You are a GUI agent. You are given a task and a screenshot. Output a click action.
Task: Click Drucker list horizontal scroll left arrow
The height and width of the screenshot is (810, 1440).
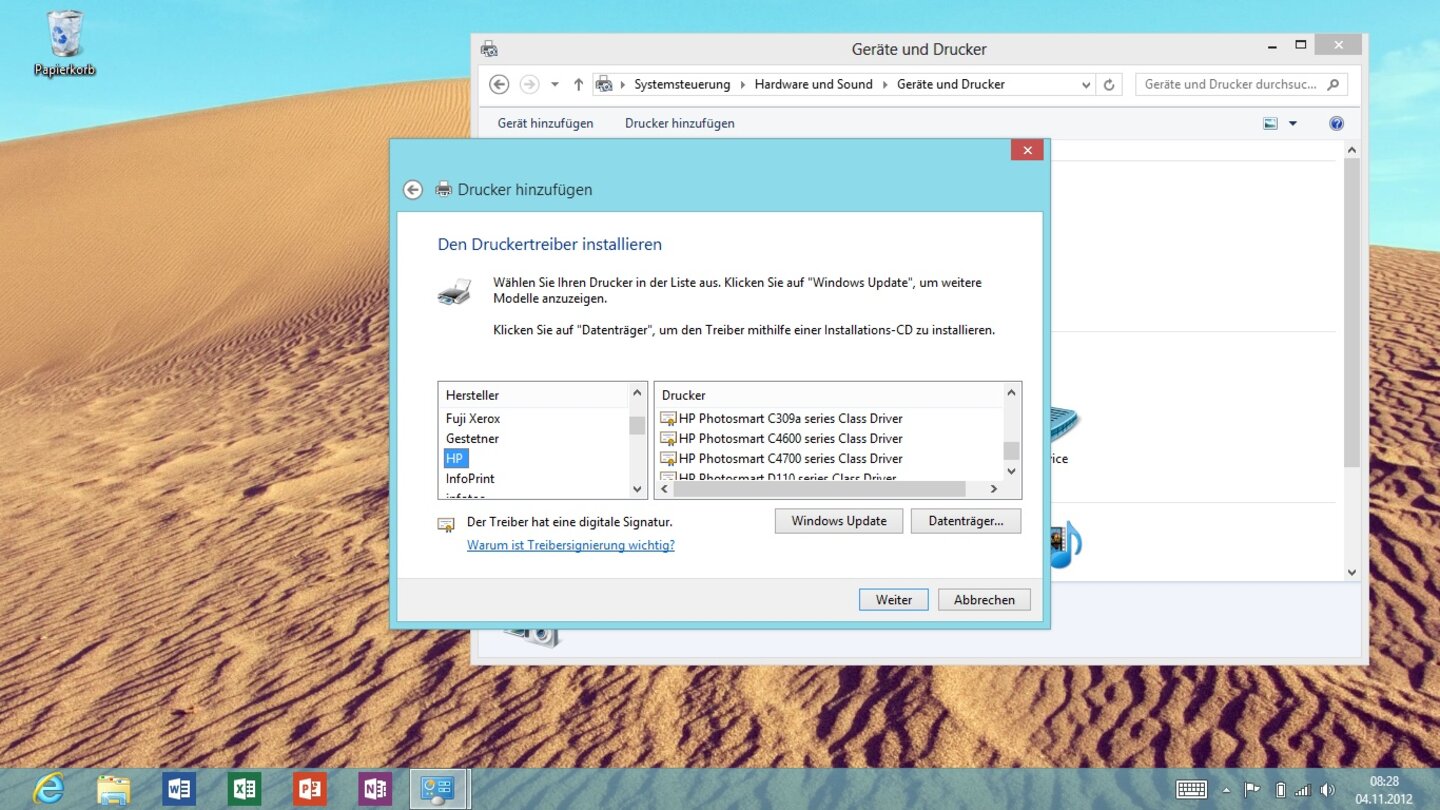(664, 489)
